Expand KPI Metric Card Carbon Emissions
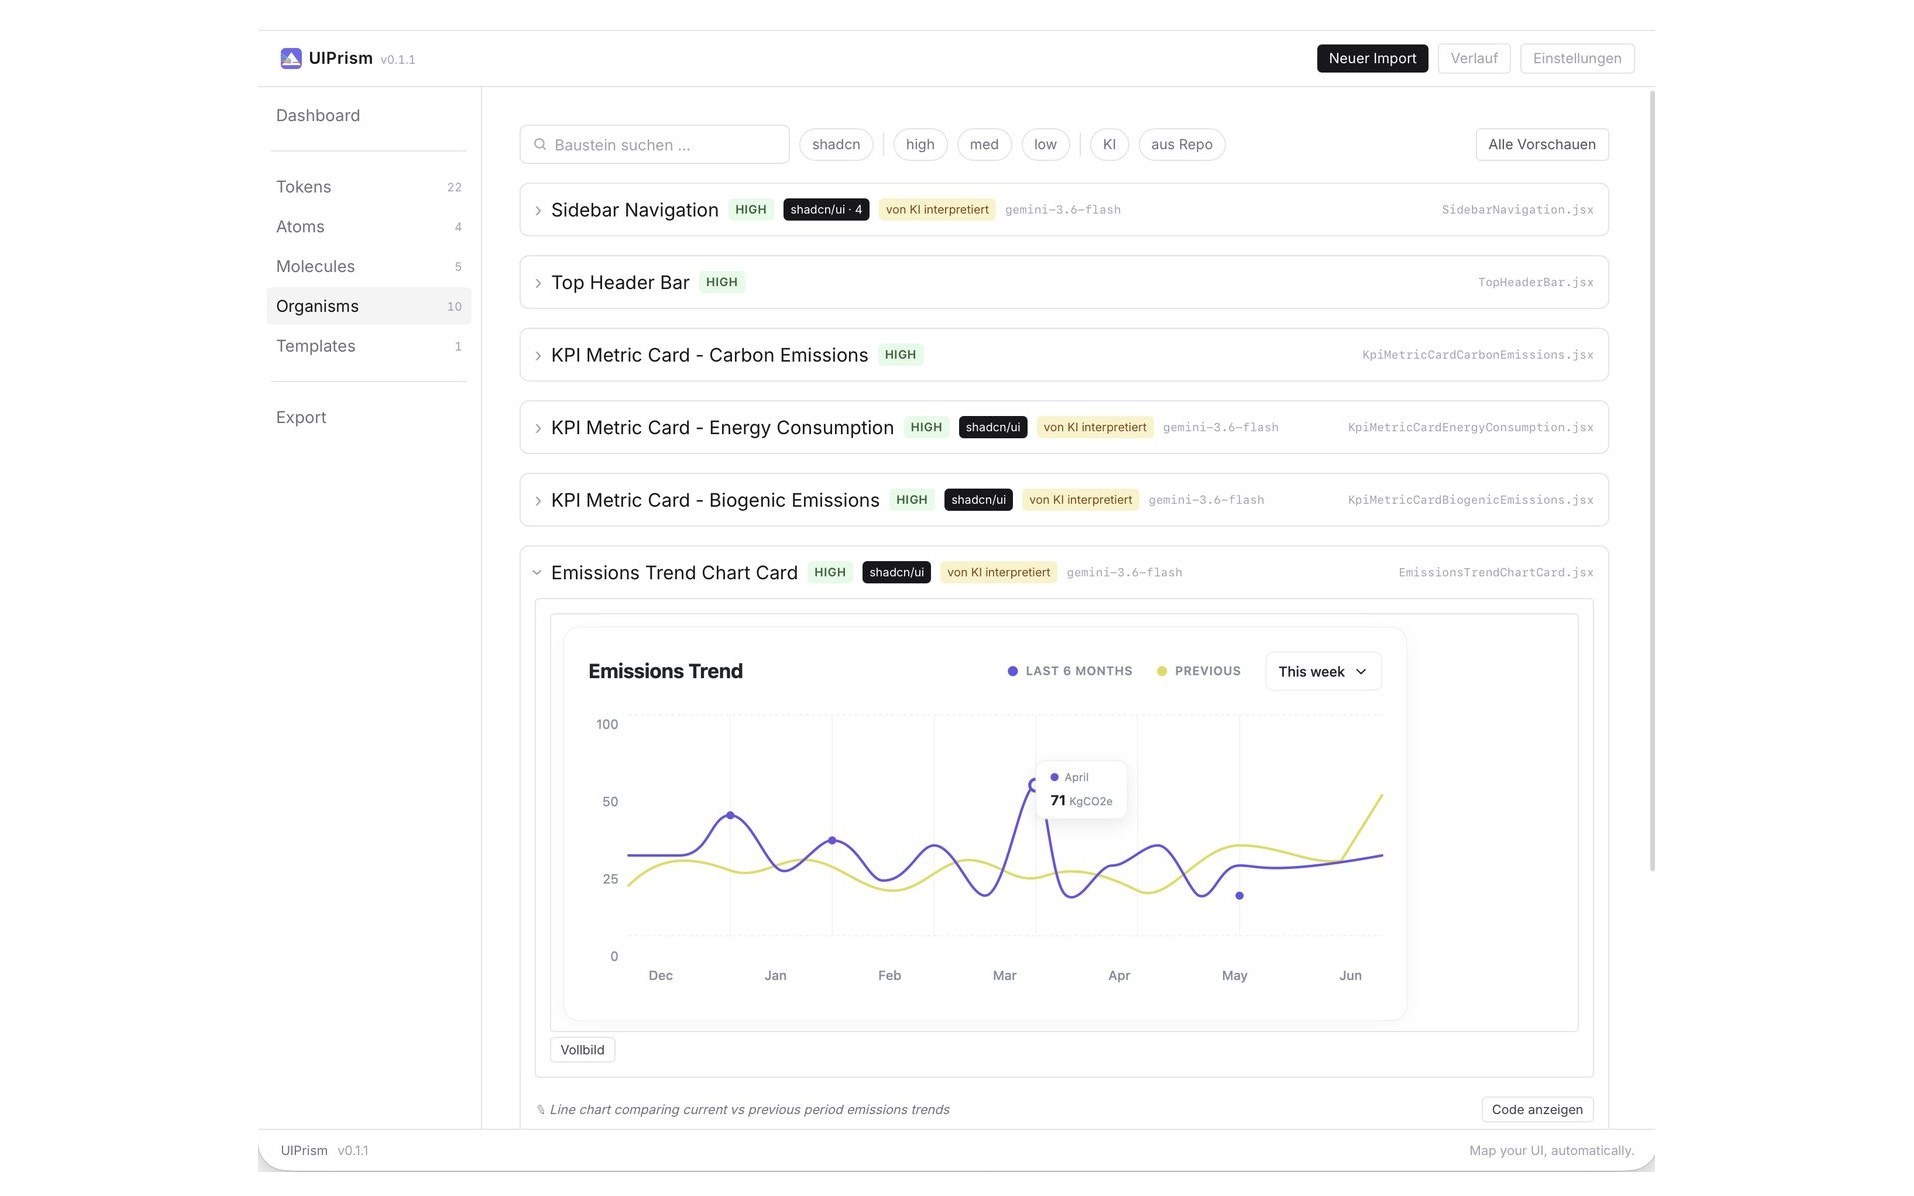The height and width of the screenshot is (1196, 1914). [x=538, y=355]
